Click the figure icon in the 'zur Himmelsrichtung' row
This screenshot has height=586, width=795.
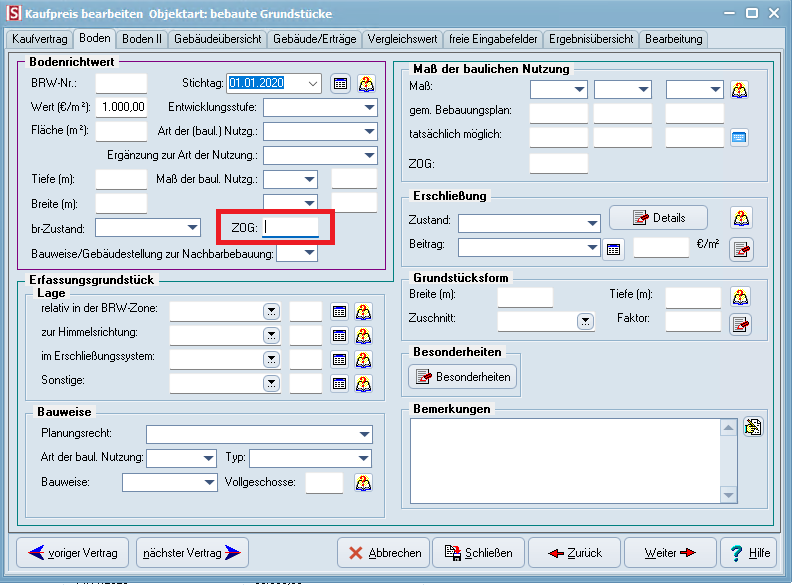click(x=364, y=335)
